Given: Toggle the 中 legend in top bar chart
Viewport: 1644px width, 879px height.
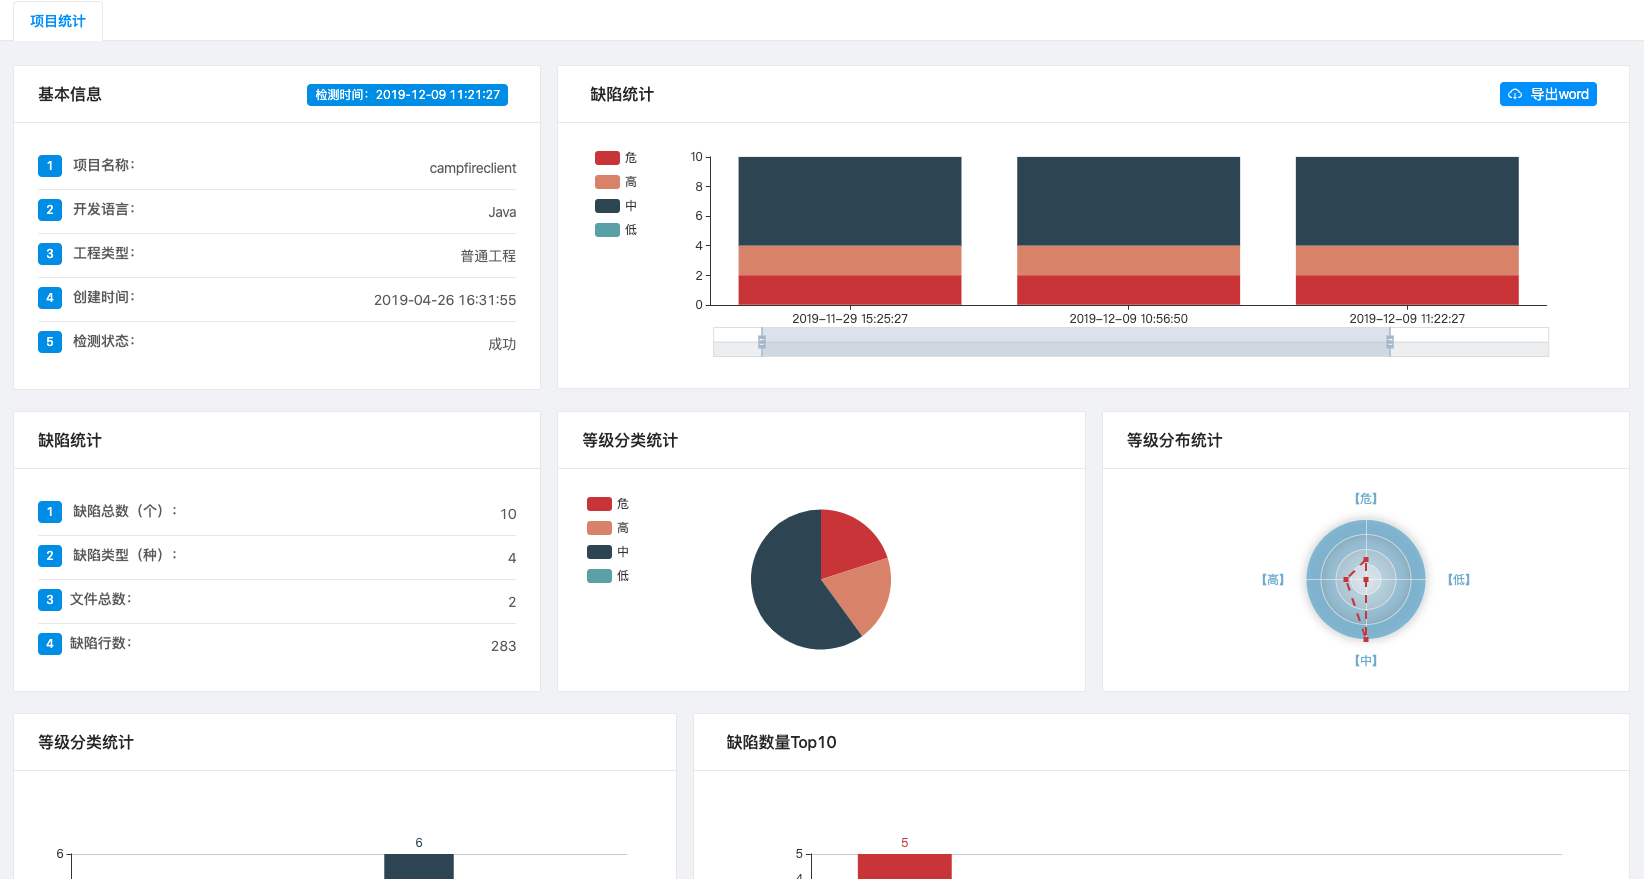Looking at the screenshot, I should pos(616,206).
